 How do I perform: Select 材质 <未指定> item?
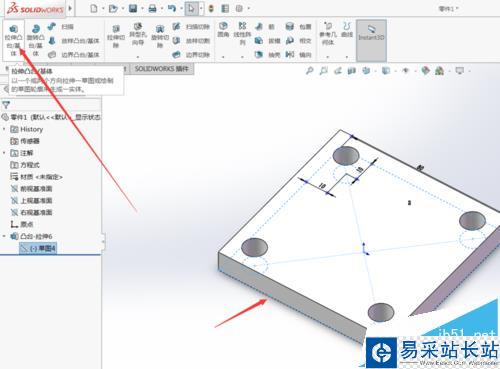pyautogui.click(x=36, y=177)
